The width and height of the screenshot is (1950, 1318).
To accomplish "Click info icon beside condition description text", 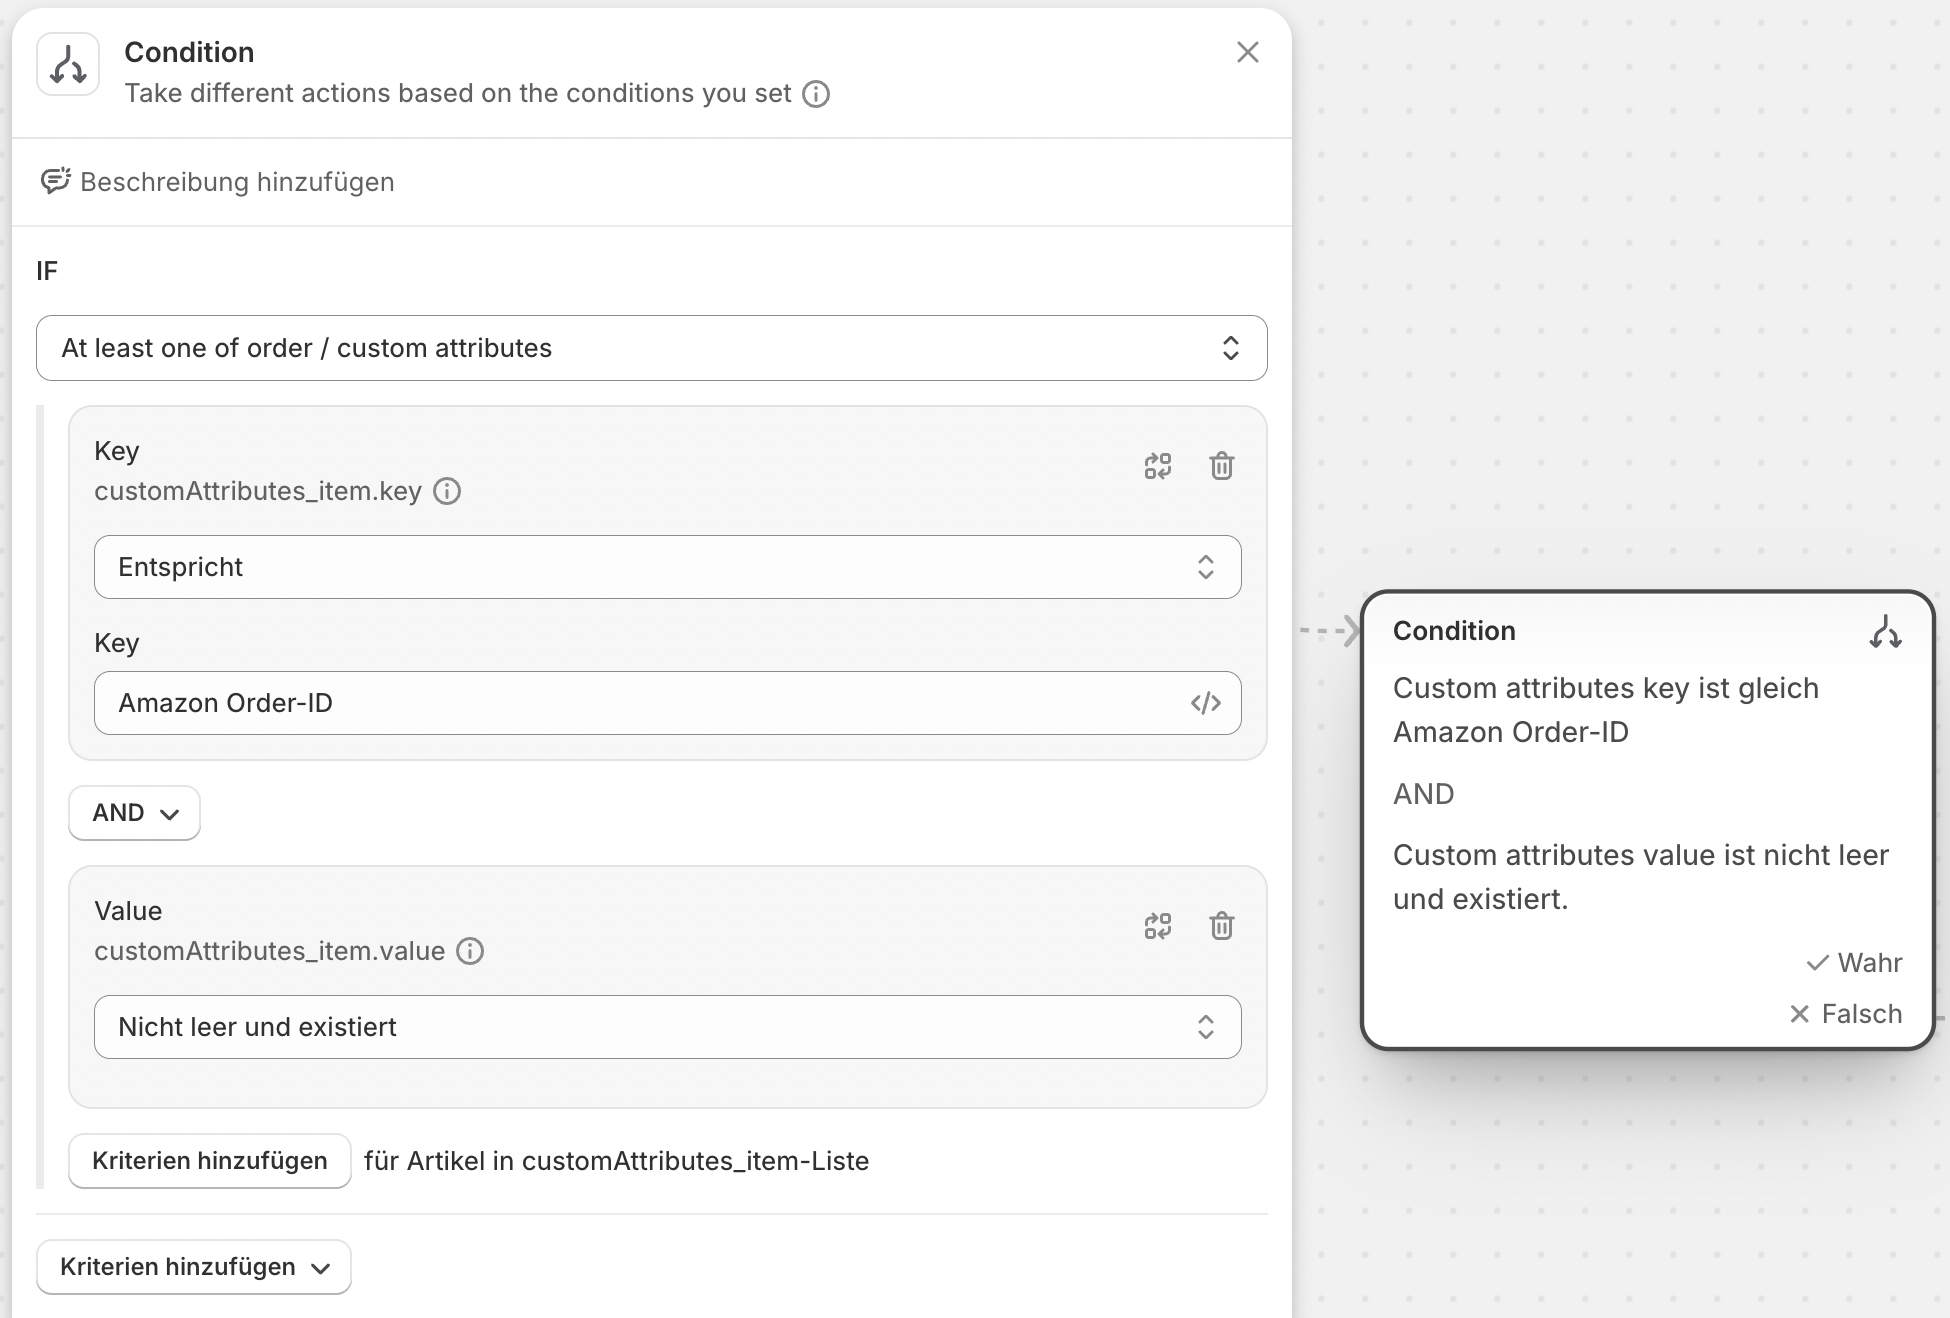I will 816,94.
